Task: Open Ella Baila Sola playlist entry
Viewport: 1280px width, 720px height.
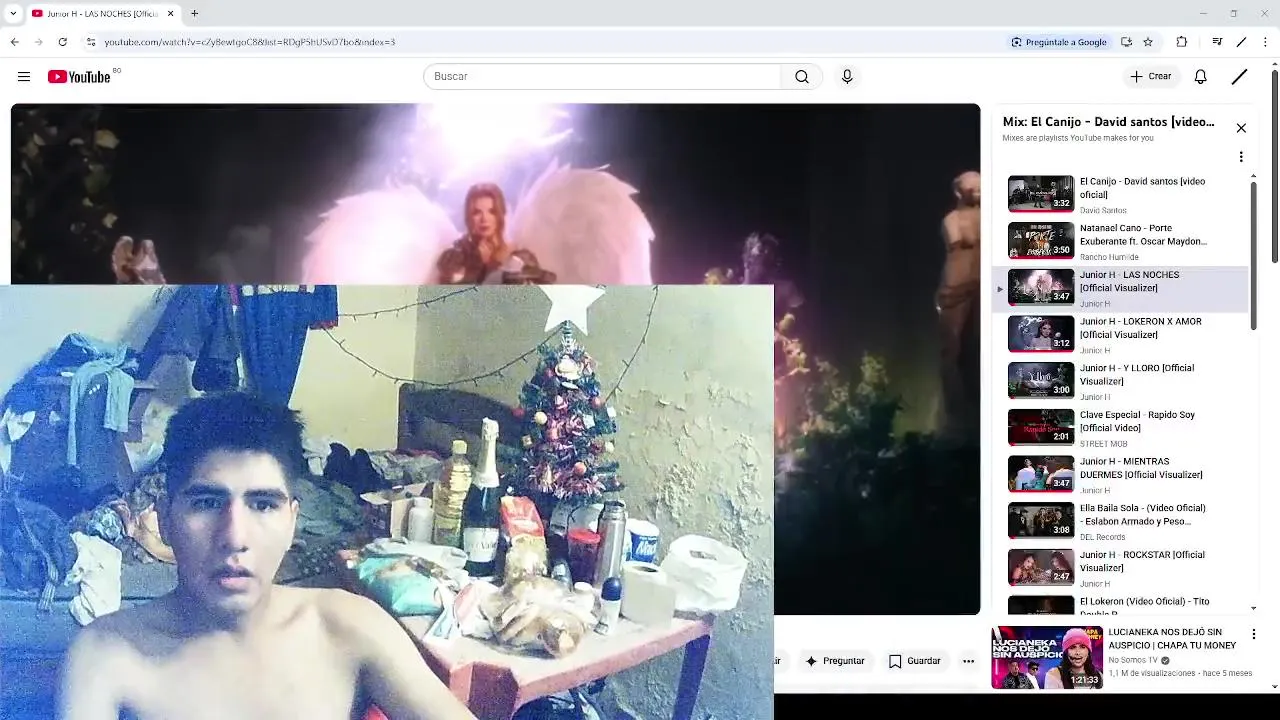Action: pyautogui.click(x=1120, y=521)
